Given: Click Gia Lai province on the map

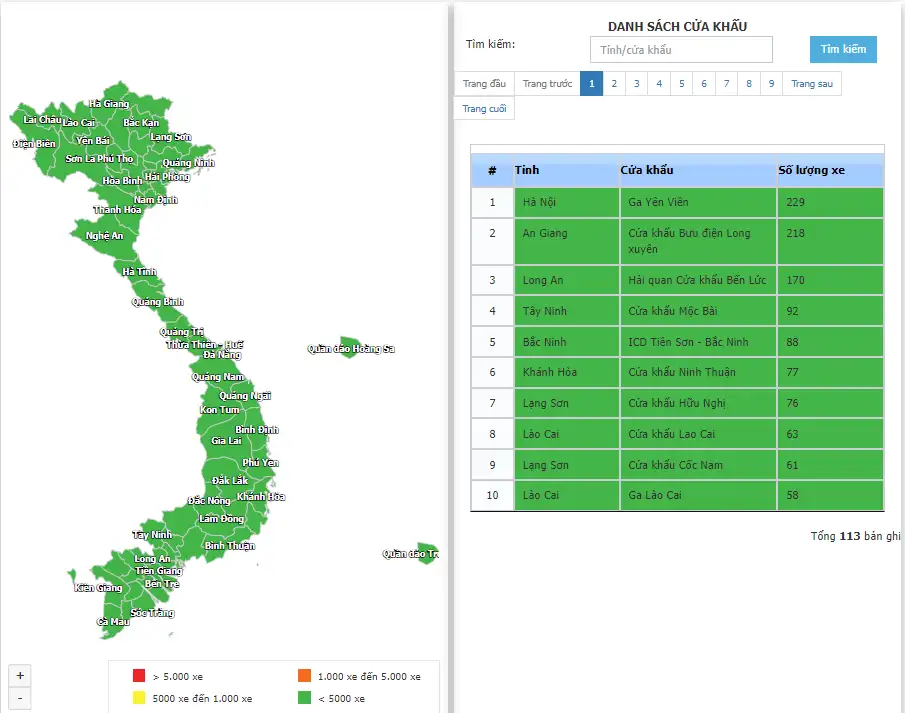Looking at the screenshot, I should tap(226, 441).
